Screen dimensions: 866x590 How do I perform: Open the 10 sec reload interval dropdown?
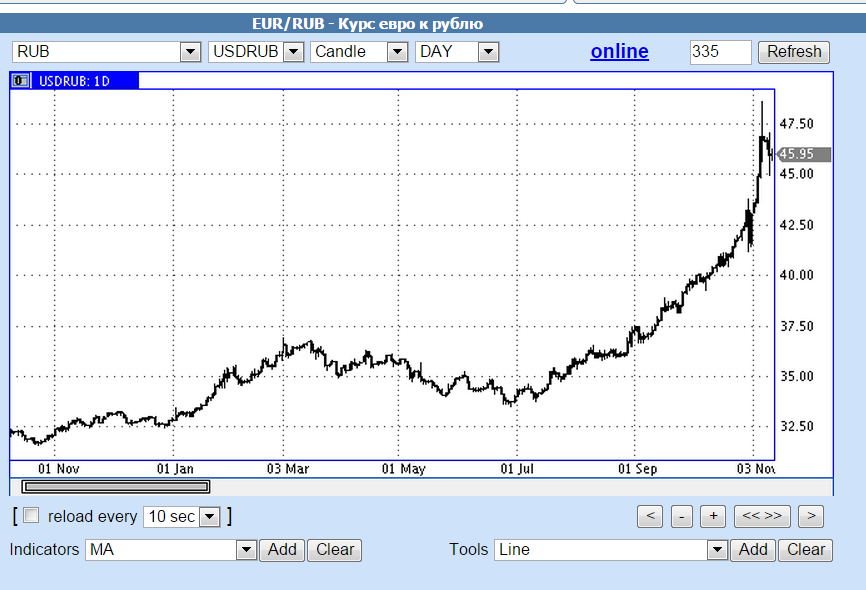click(x=209, y=517)
